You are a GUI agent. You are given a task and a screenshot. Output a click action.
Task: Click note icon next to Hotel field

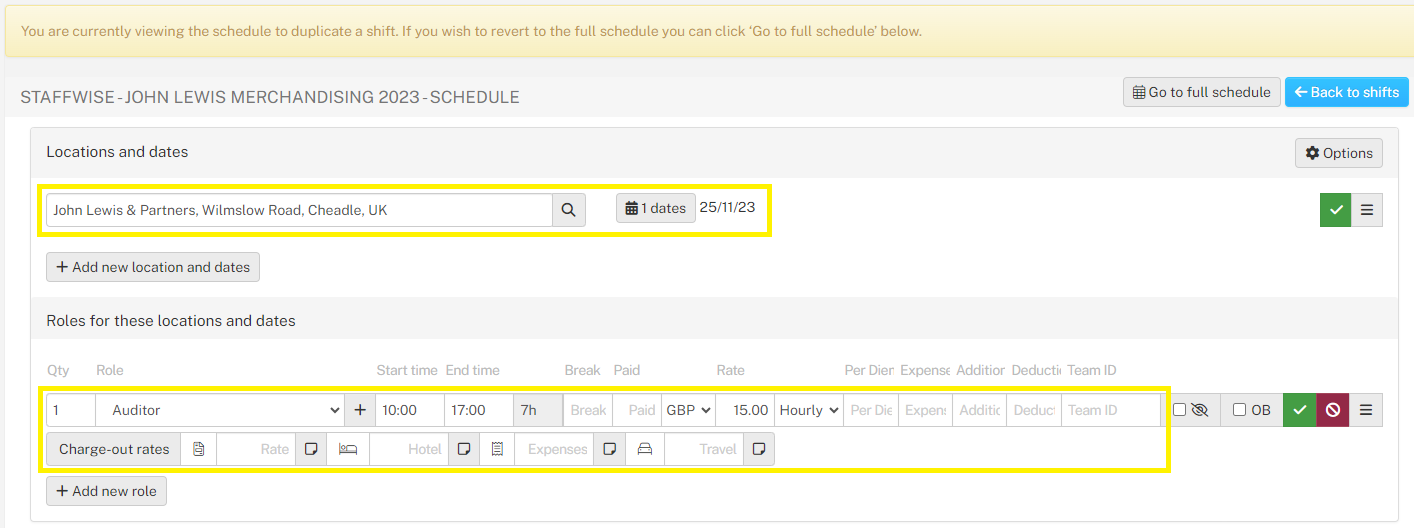464,449
